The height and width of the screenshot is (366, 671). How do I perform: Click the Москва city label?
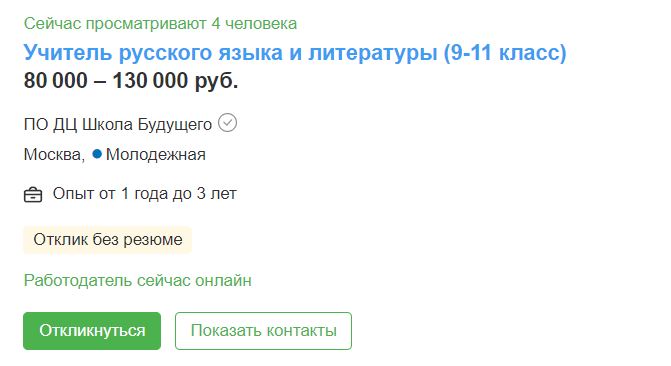(x=54, y=155)
